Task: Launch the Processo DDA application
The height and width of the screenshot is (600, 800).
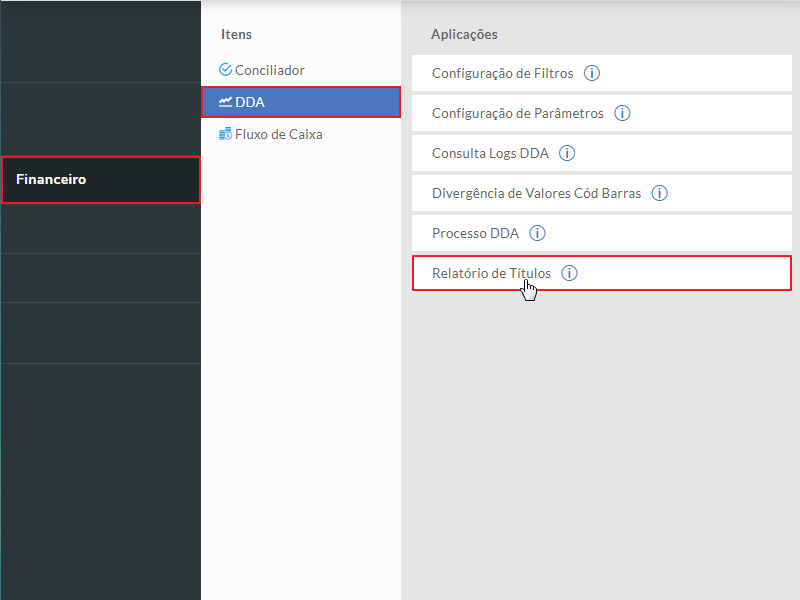Action: (x=475, y=233)
